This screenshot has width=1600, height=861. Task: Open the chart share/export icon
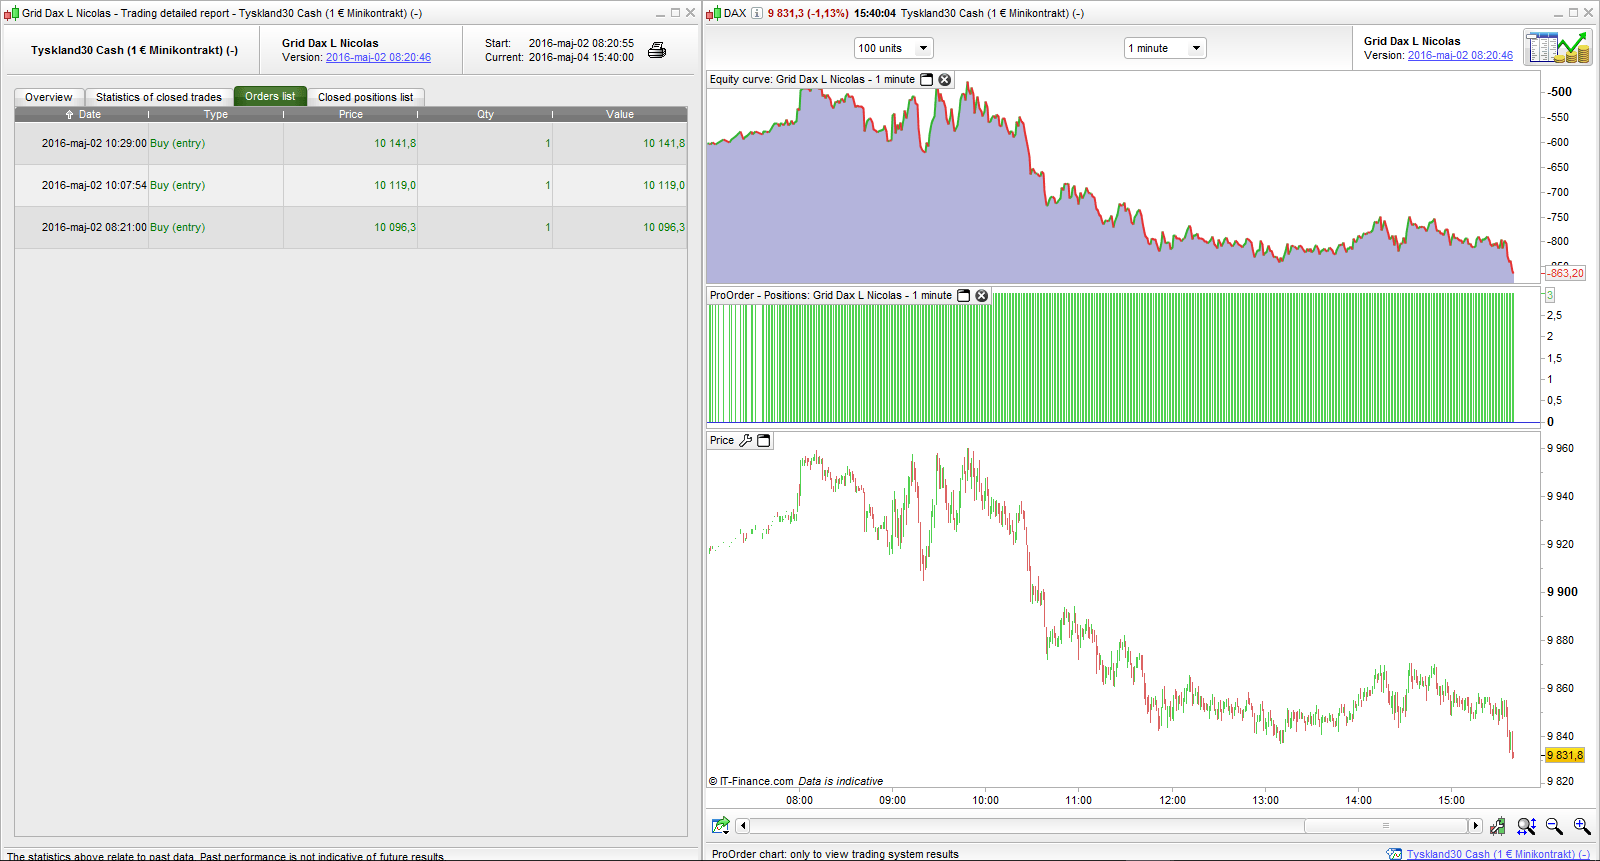coord(720,826)
